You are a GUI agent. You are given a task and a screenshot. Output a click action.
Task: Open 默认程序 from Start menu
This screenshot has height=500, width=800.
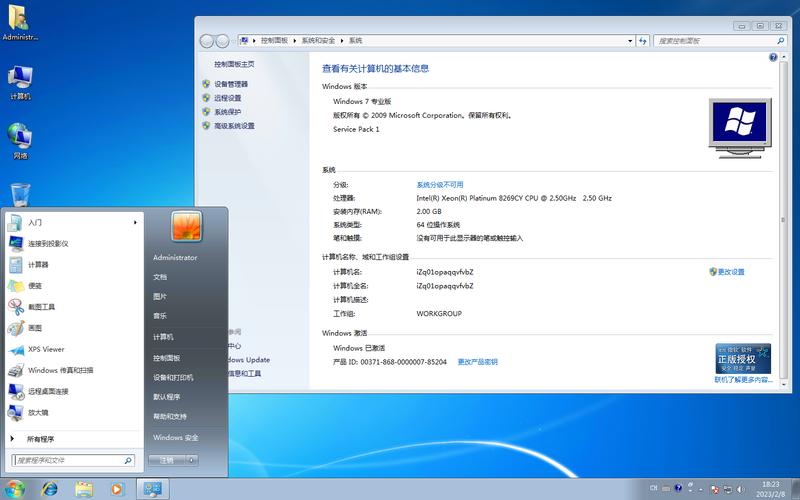tap(166, 397)
